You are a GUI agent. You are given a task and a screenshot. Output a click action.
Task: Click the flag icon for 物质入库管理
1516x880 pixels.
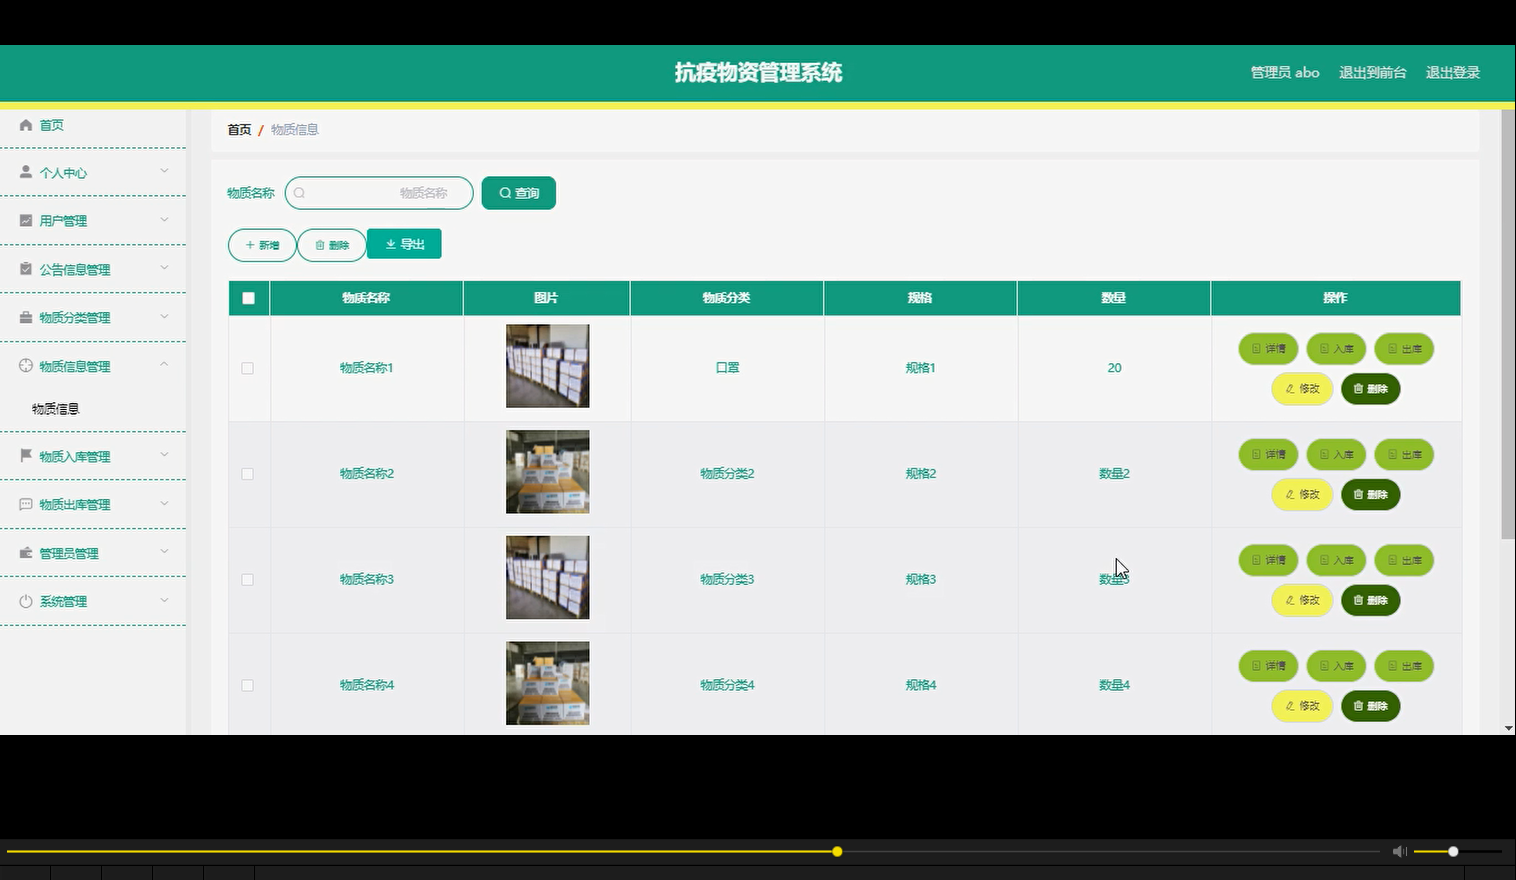[x=26, y=456]
